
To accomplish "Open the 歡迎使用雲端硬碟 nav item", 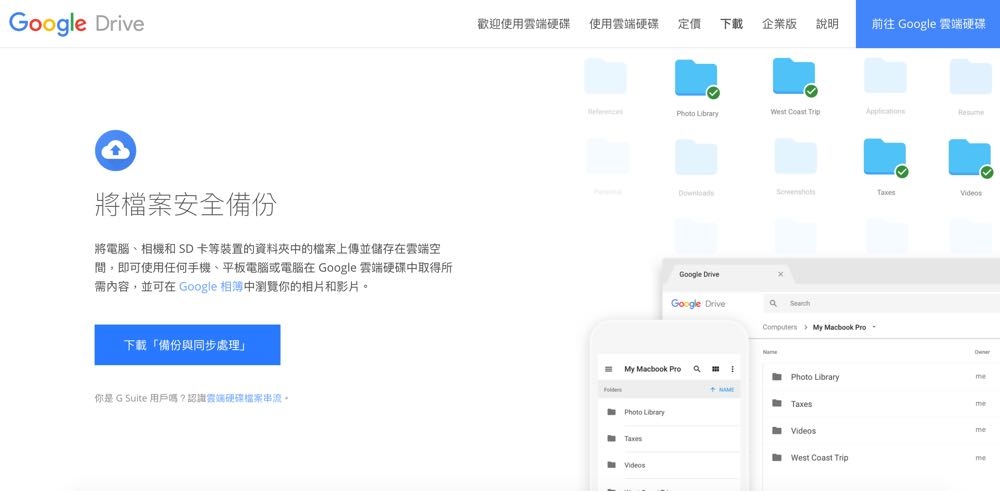I will (x=524, y=24).
